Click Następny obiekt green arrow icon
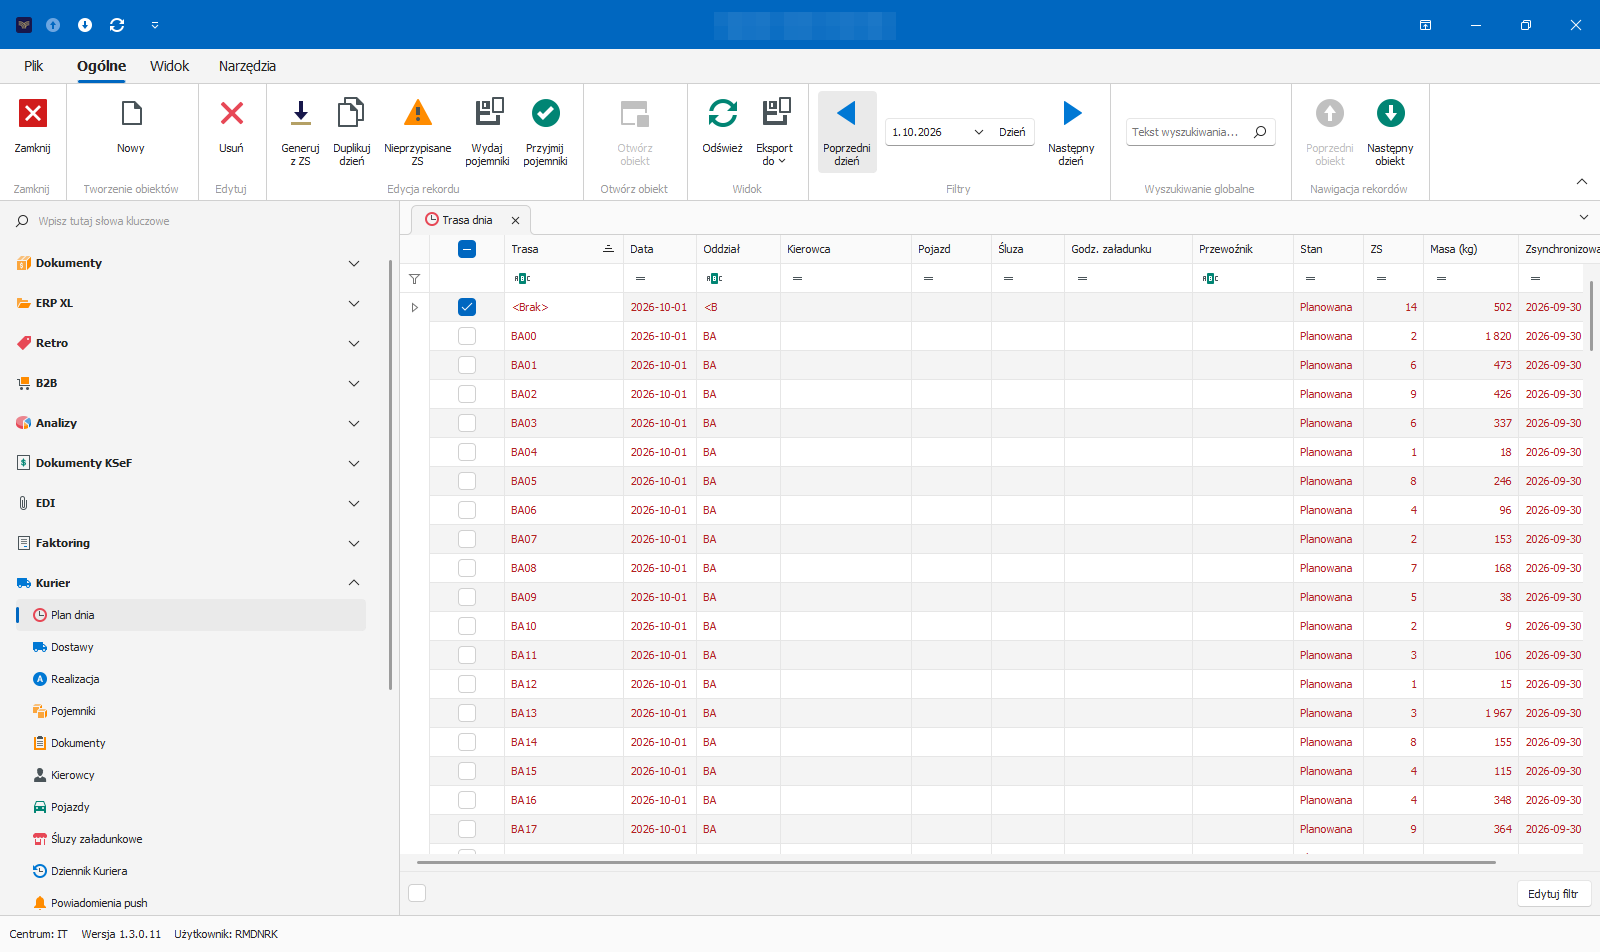The image size is (1600, 952). pyautogui.click(x=1390, y=113)
